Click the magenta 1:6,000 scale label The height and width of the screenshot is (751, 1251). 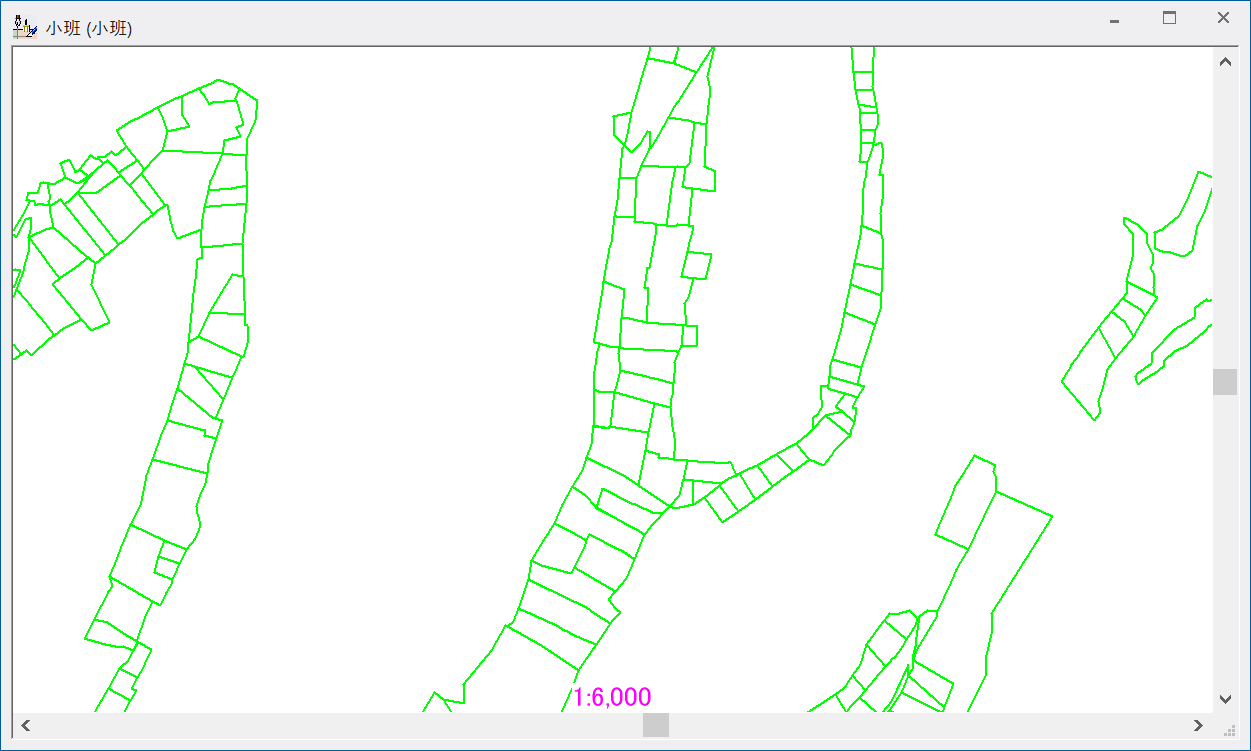click(x=612, y=697)
